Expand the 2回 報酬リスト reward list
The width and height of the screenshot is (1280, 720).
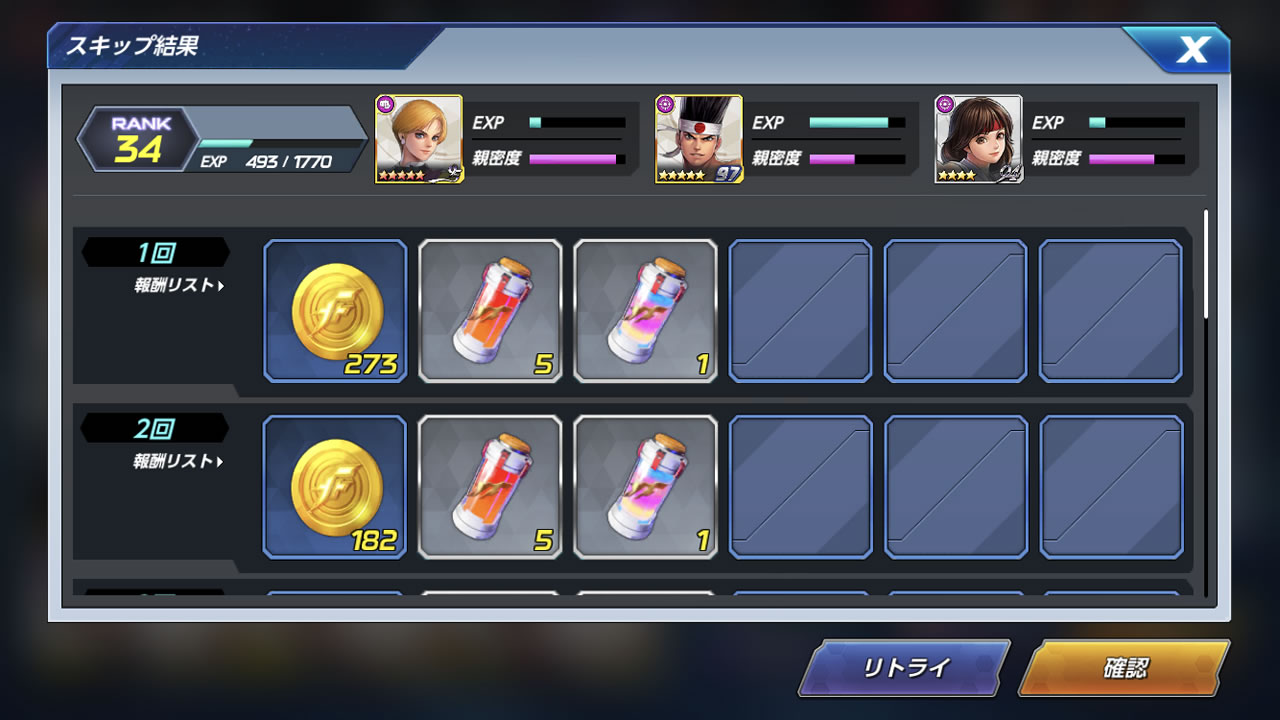179,462
